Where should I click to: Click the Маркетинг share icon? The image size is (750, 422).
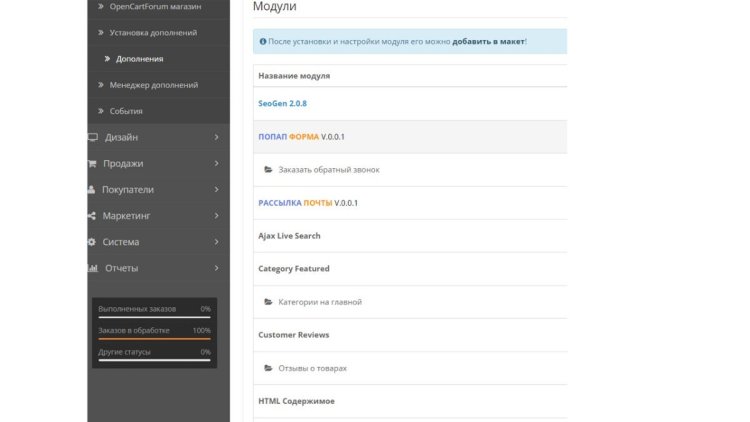click(93, 215)
